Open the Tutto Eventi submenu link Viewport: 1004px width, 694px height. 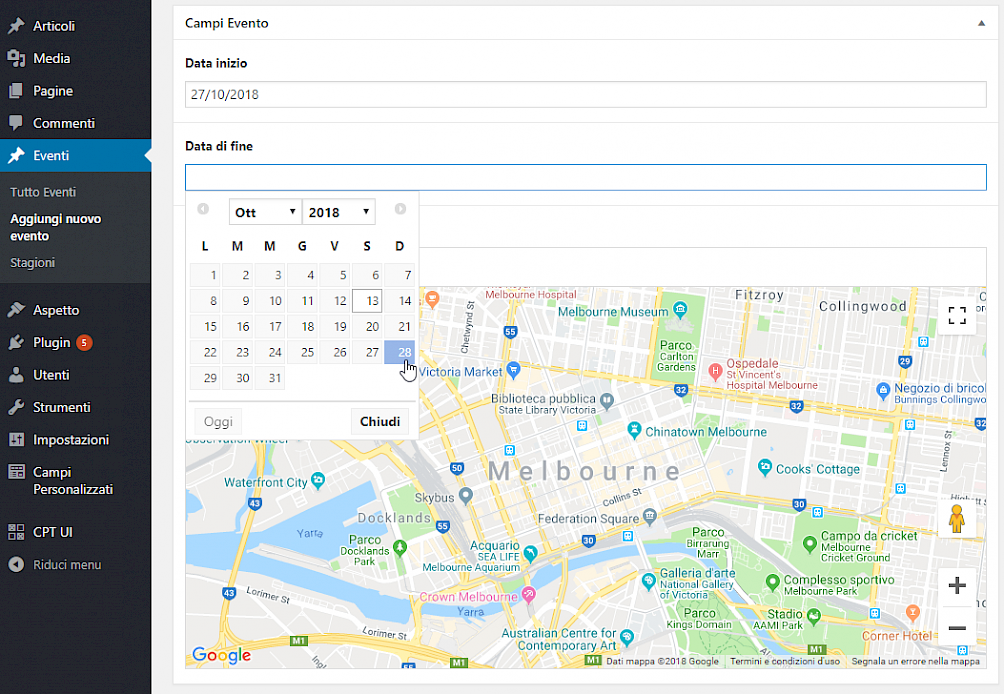pyautogui.click(x=43, y=192)
